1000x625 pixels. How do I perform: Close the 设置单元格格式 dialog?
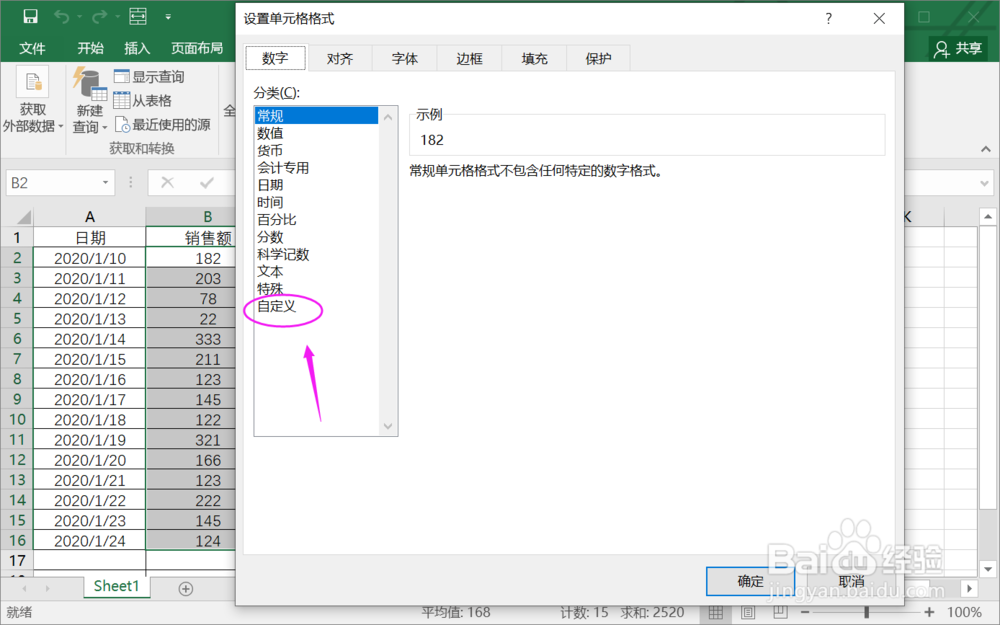tap(879, 18)
